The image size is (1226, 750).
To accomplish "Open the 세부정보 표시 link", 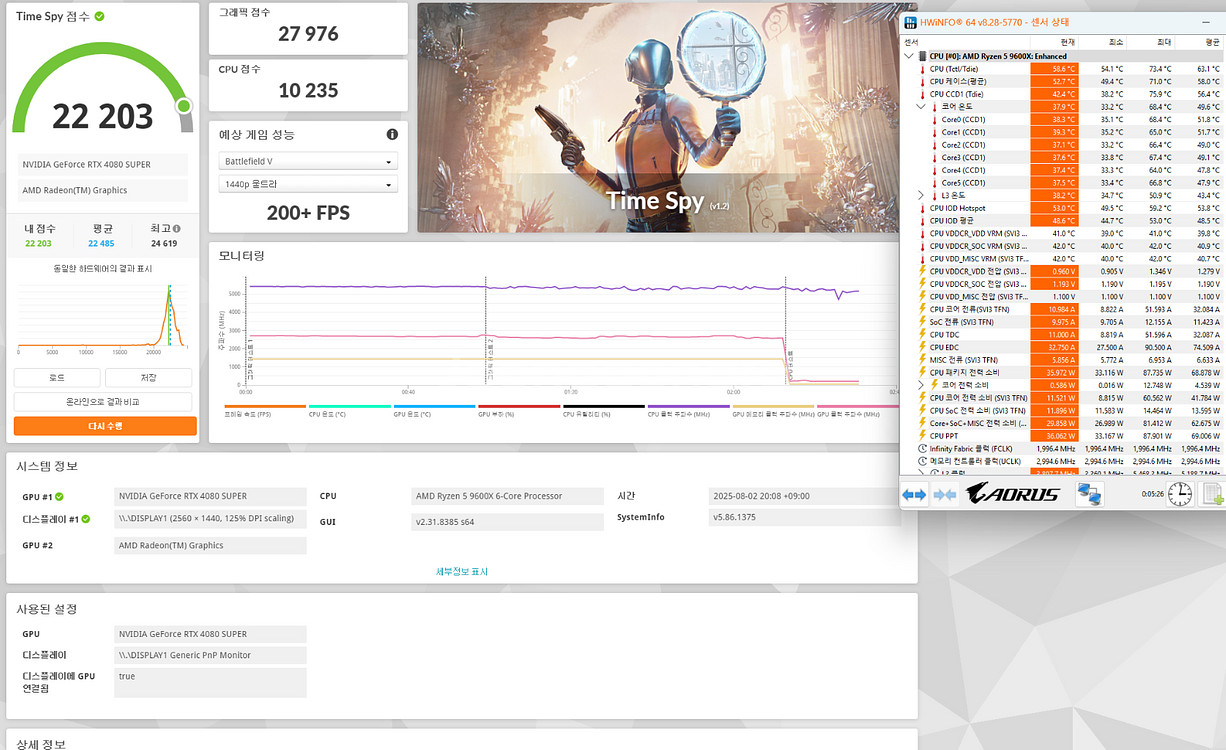I will coord(462,571).
